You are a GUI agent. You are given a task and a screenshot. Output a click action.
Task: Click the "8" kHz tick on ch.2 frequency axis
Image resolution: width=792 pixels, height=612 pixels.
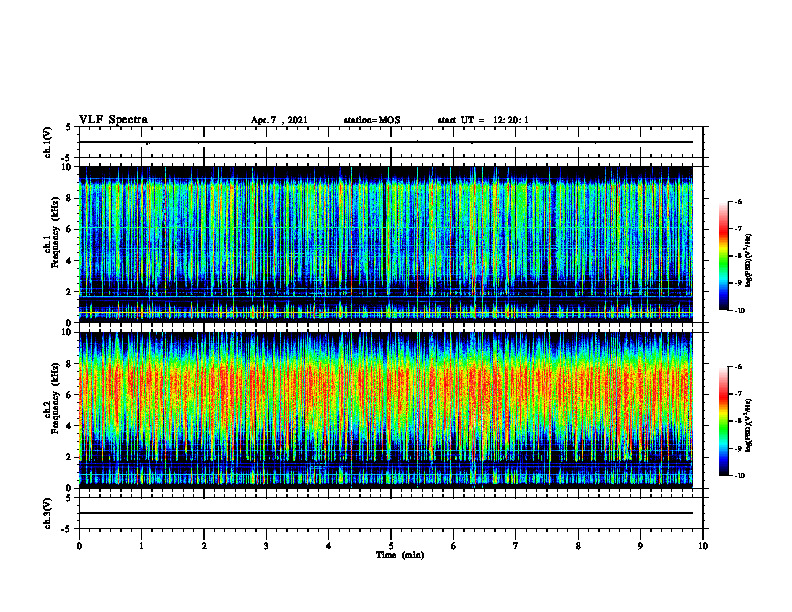pos(70,364)
